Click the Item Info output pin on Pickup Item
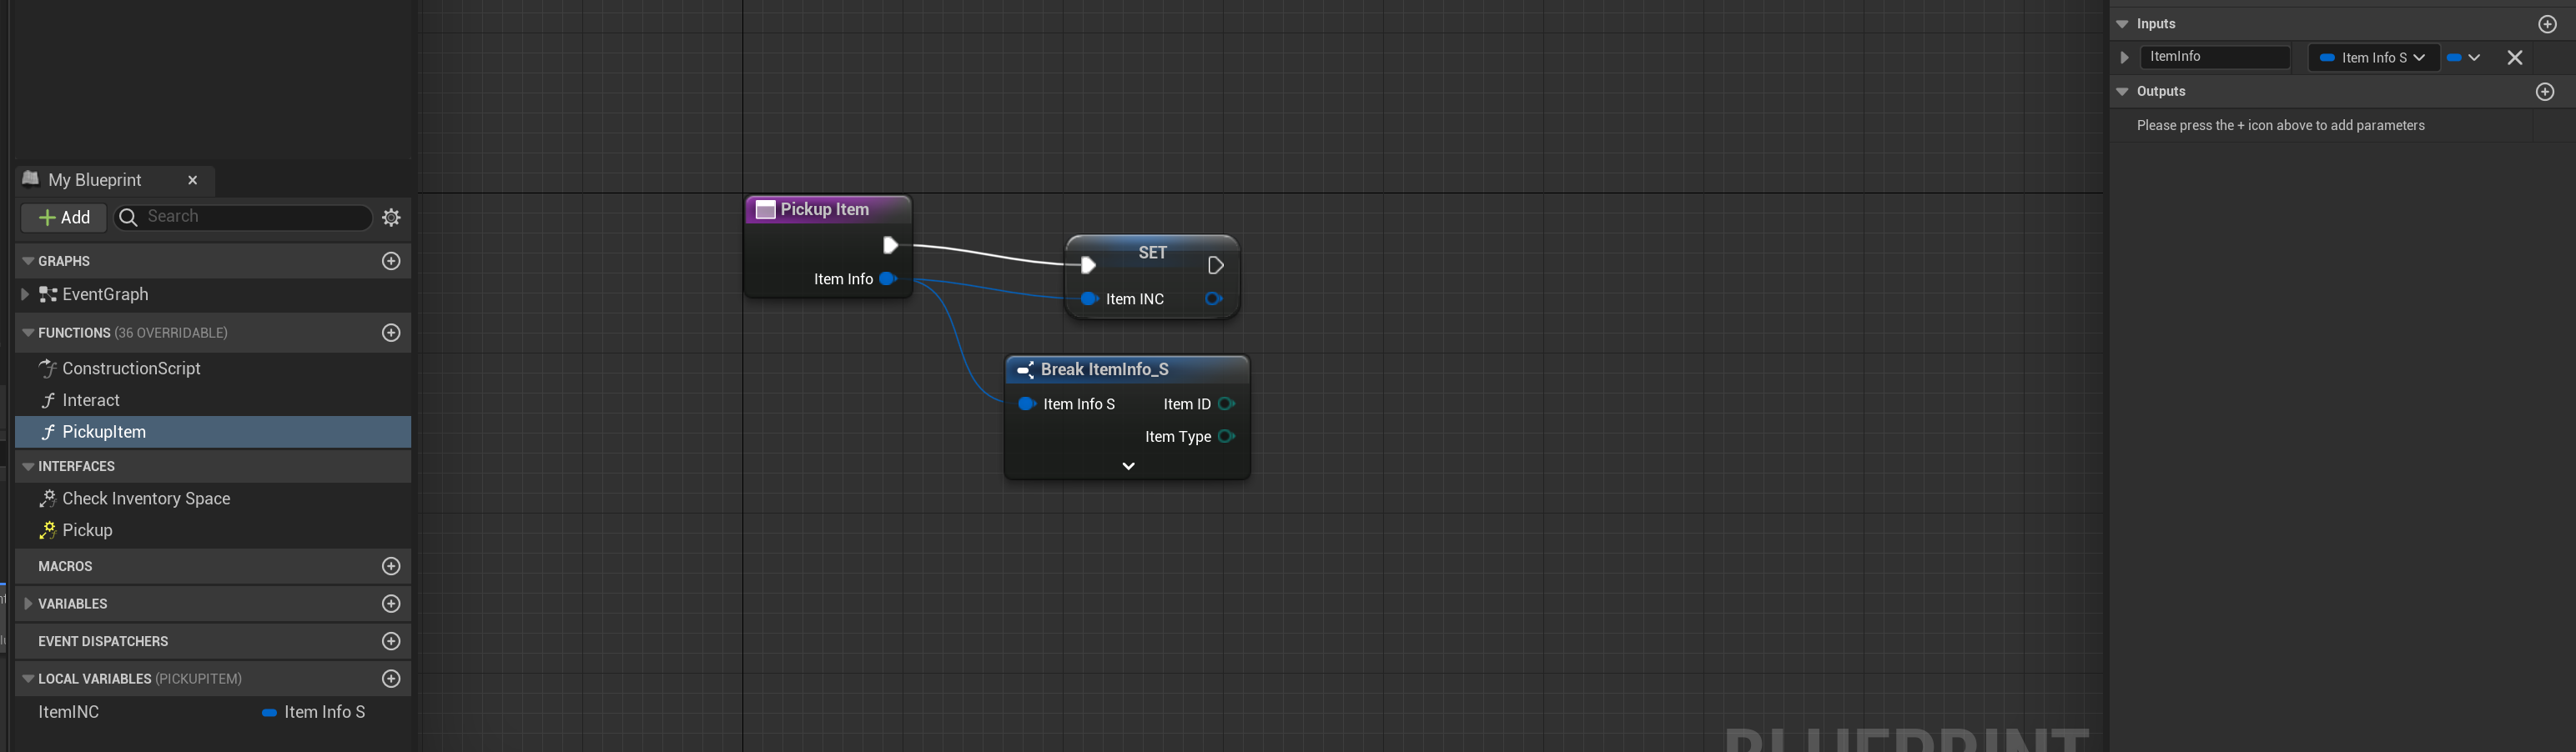Screen dimensions: 2576x752 pos(887,279)
